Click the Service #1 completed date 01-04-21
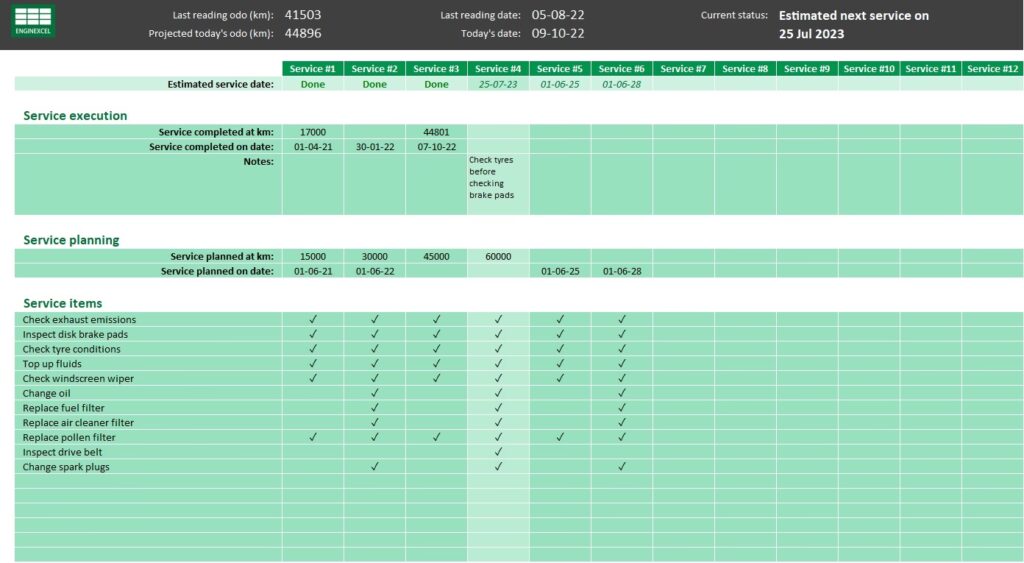The width and height of the screenshot is (1024, 563). click(x=313, y=147)
